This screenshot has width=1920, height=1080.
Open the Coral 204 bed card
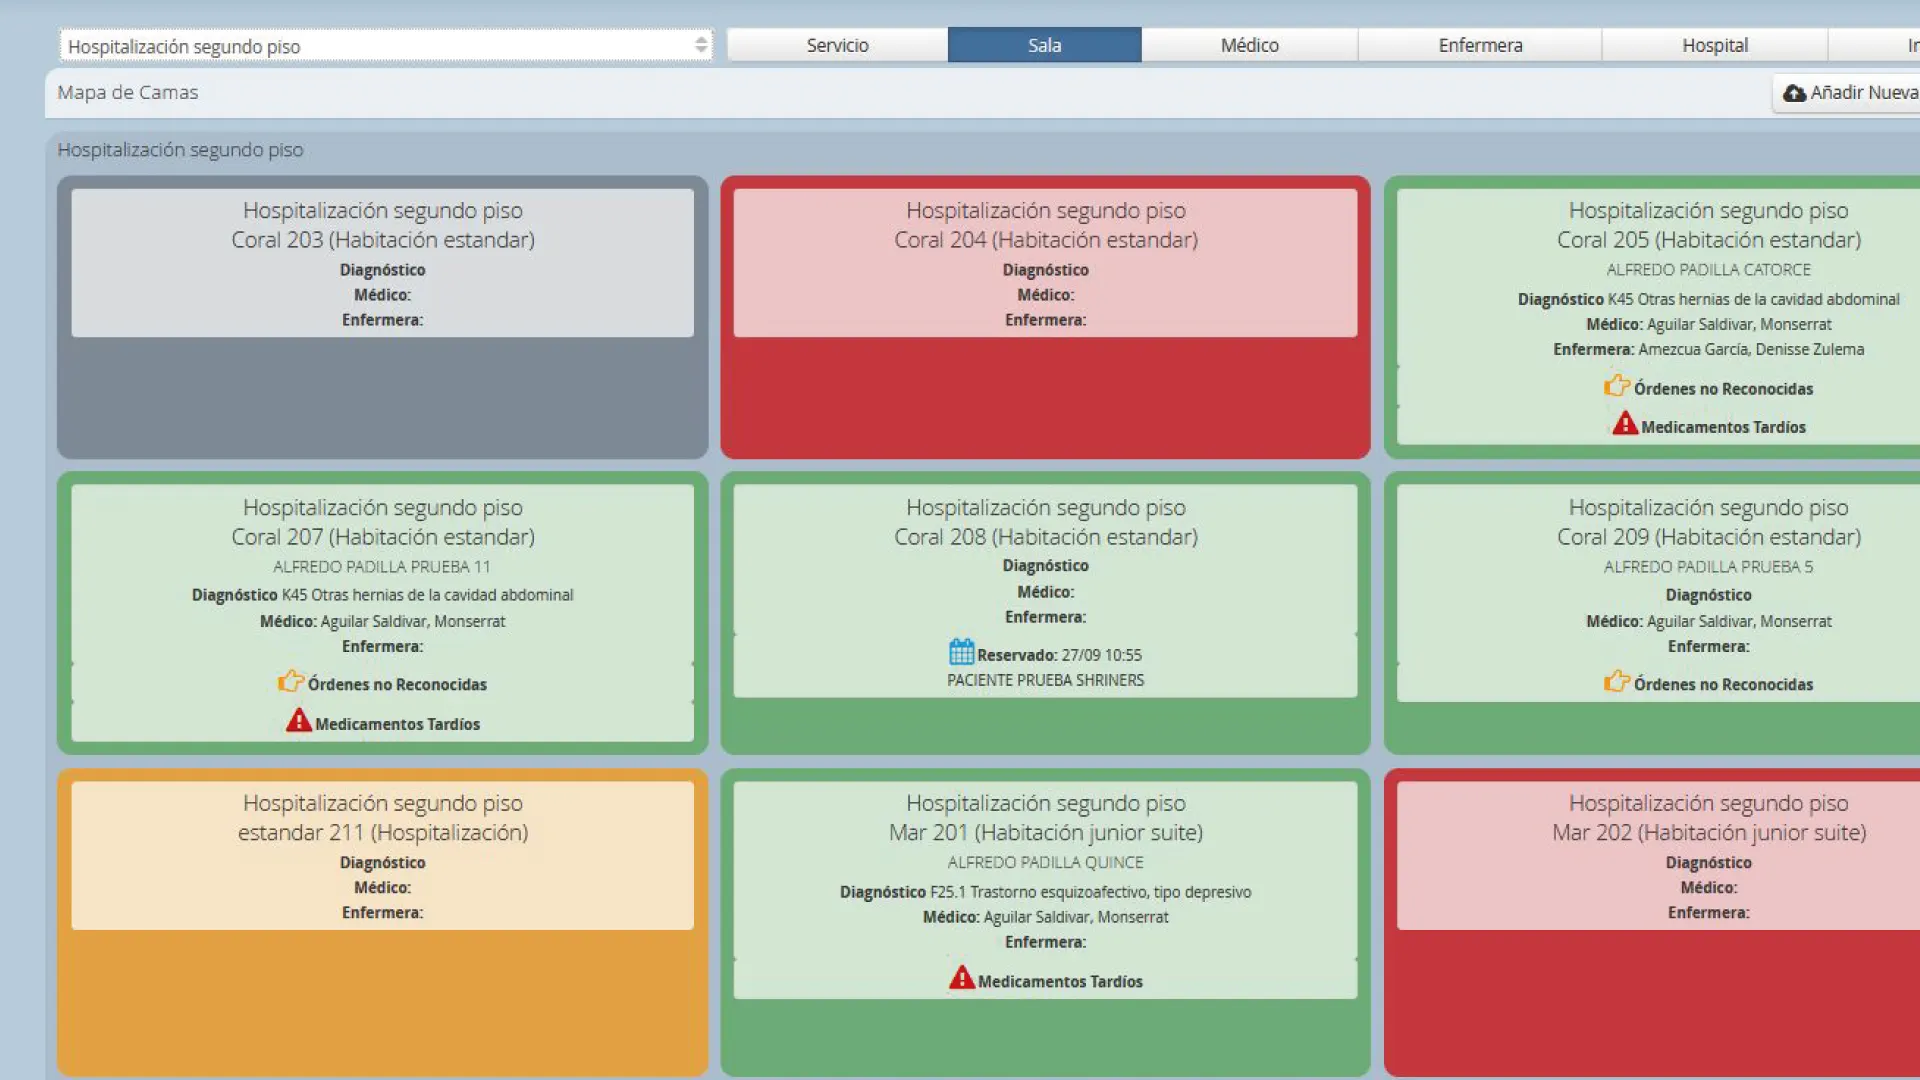(x=1045, y=318)
